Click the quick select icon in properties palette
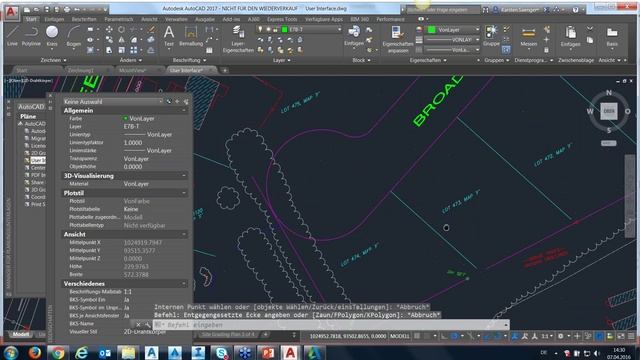 tap(186, 101)
